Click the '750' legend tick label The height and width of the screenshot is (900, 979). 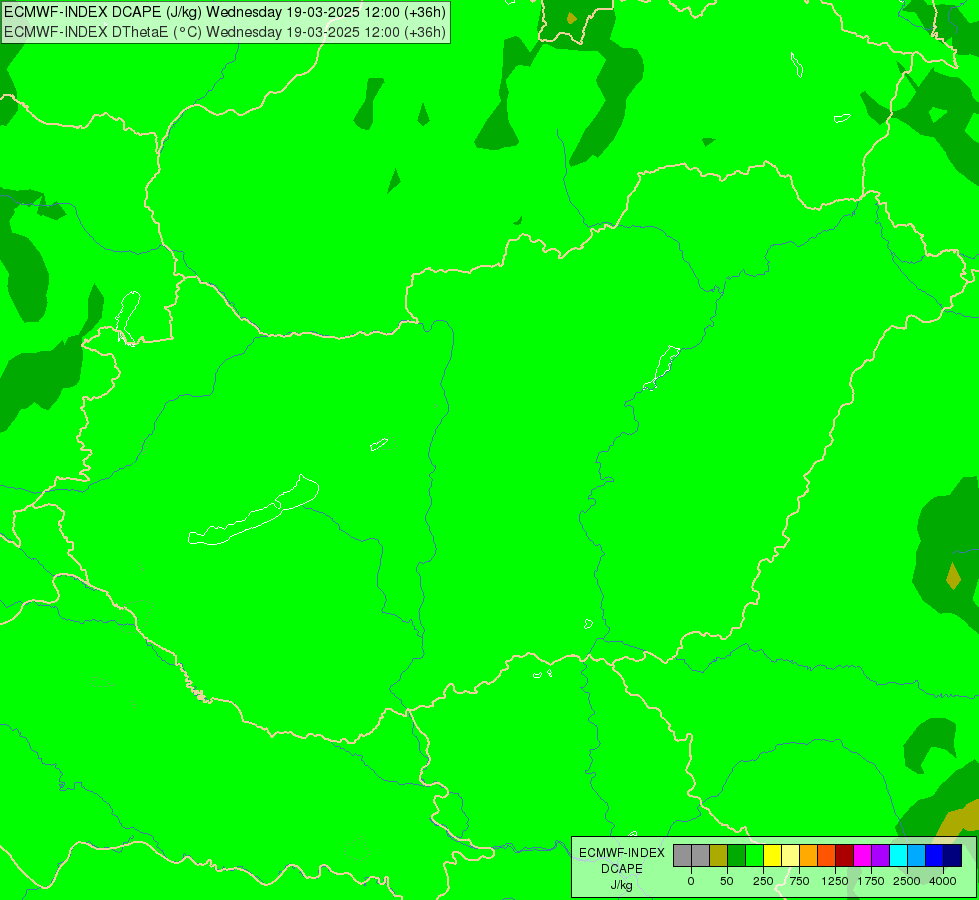pos(799,881)
